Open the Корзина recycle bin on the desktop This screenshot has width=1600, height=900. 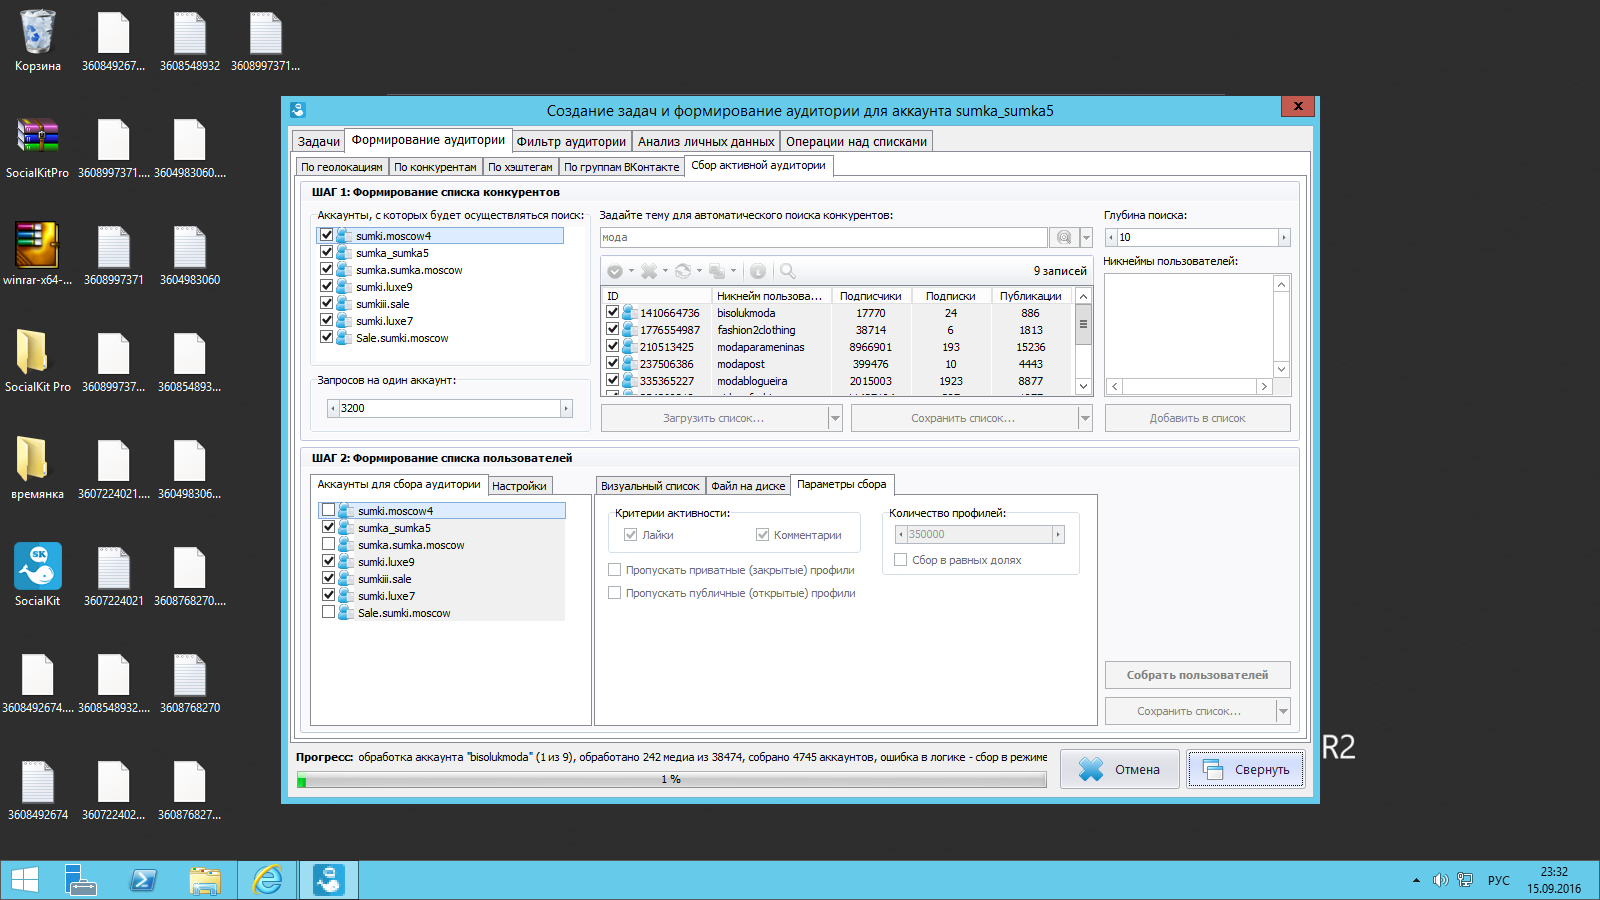pos(38,40)
